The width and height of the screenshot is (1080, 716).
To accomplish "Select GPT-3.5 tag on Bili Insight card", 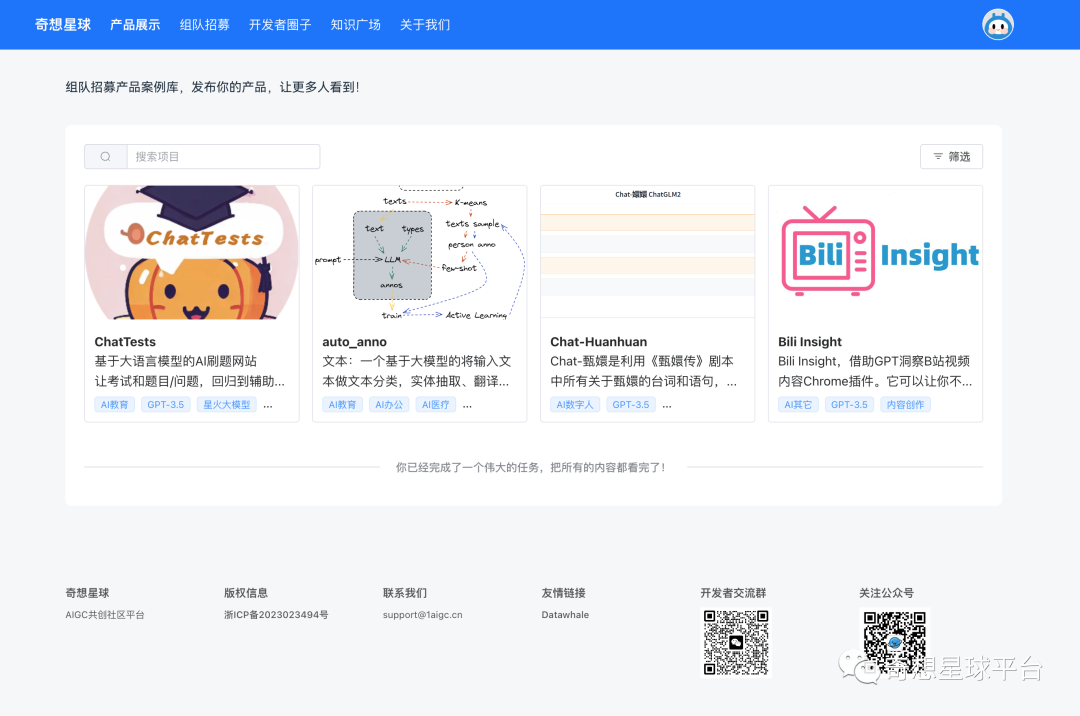I will tap(849, 405).
